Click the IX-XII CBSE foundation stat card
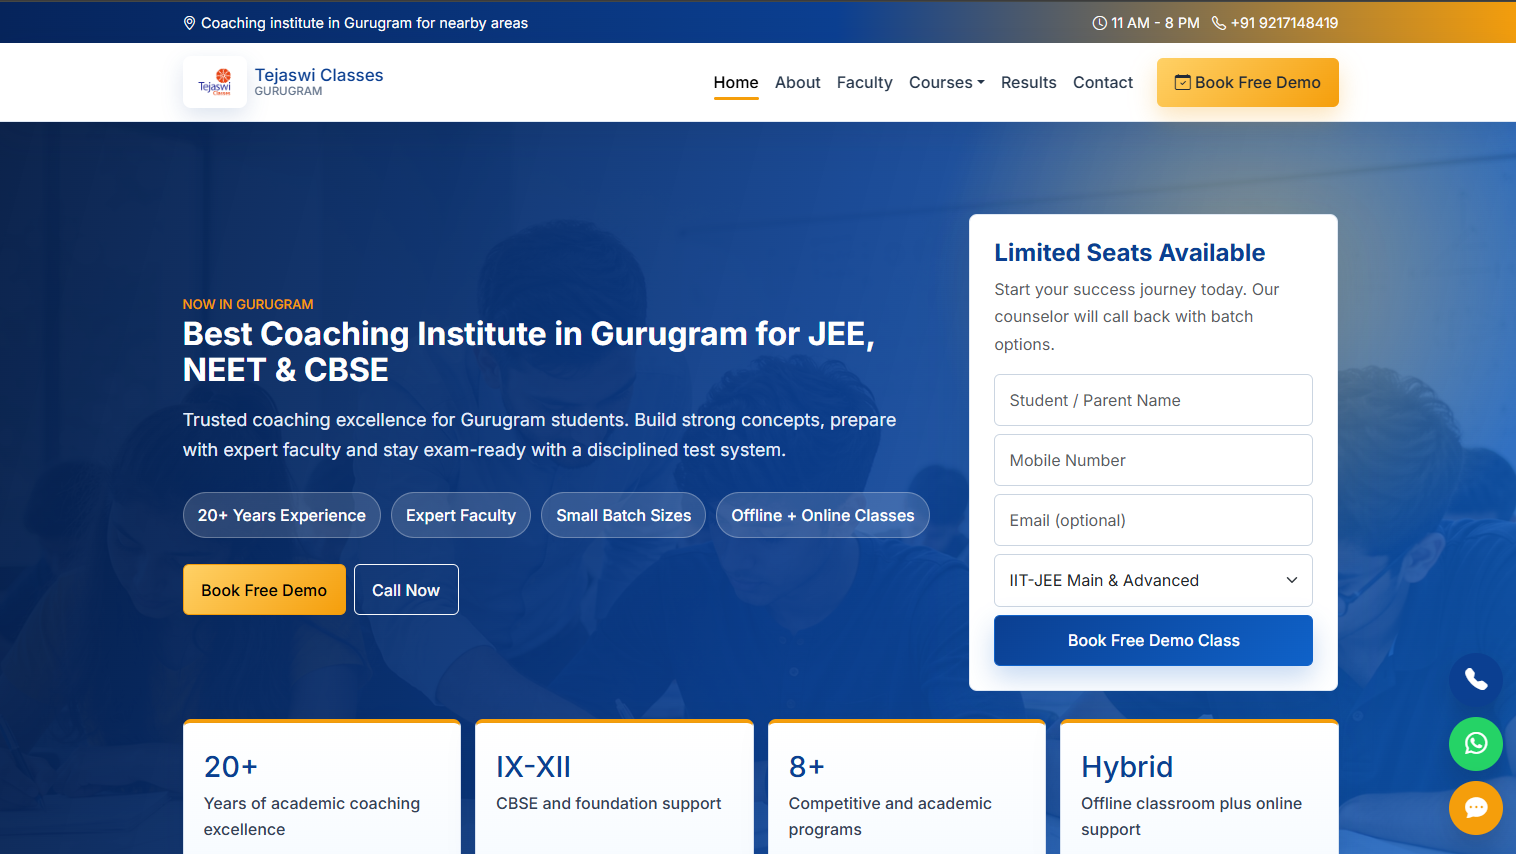Image resolution: width=1516 pixels, height=854 pixels. tap(614, 787)
